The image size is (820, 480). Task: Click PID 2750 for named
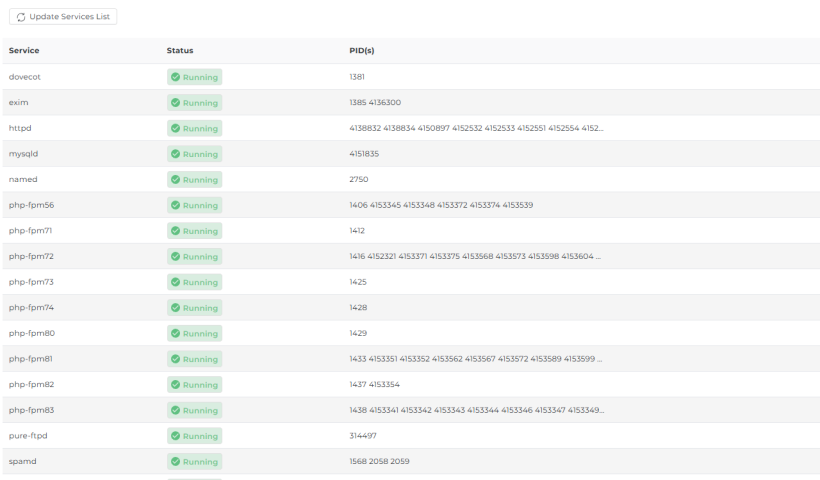point(359,179)
